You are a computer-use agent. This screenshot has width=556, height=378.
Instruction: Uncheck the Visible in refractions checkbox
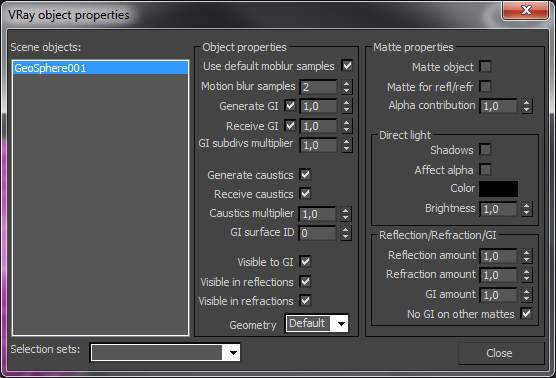click(305, 301)
